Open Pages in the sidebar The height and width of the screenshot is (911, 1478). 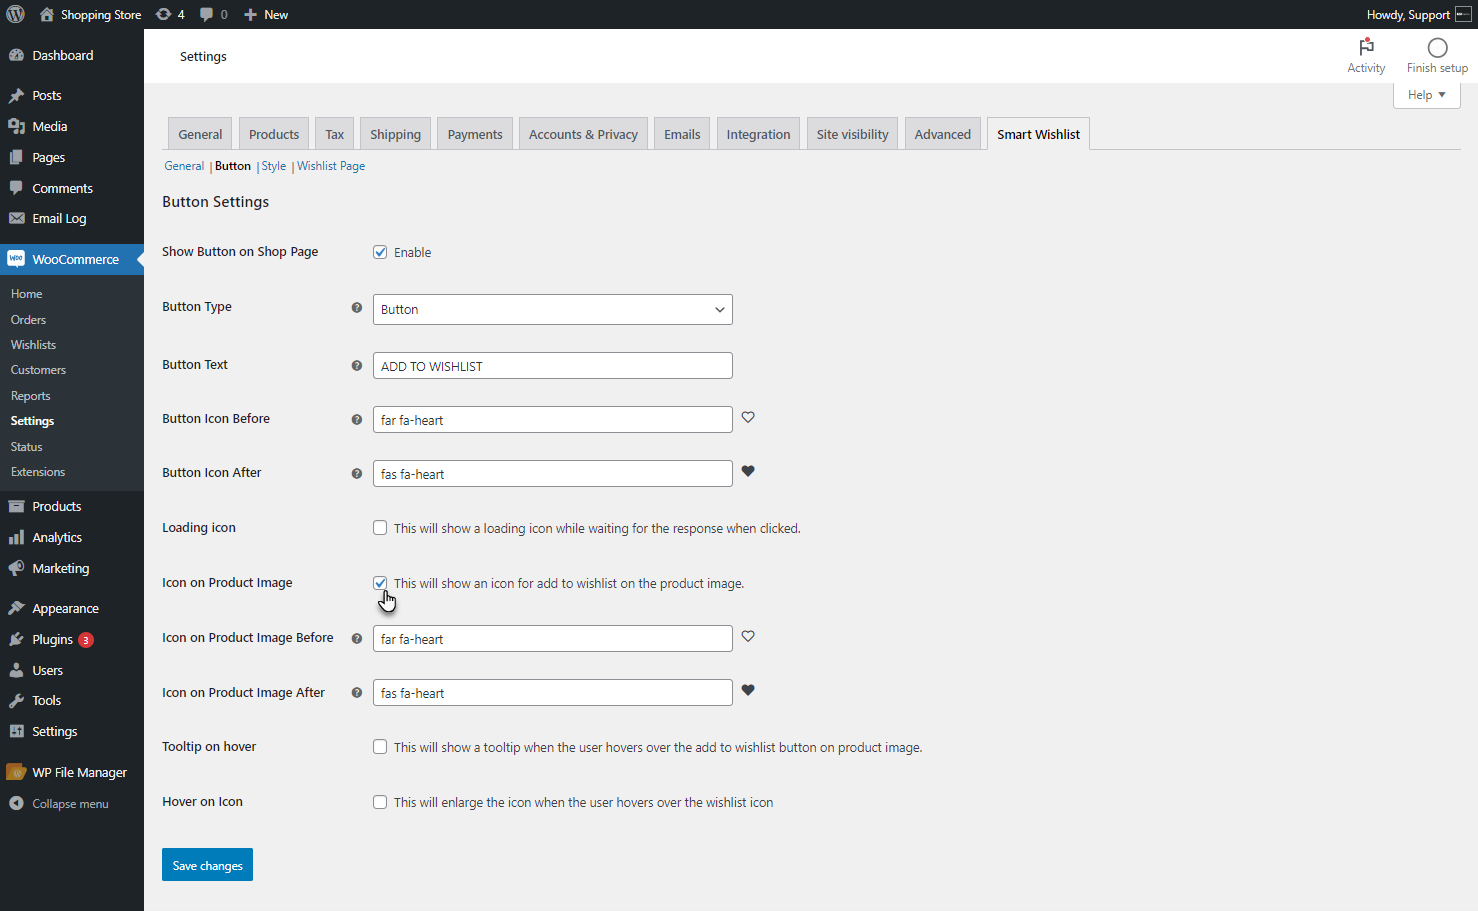pyautogui.click(x=72, y=157)
